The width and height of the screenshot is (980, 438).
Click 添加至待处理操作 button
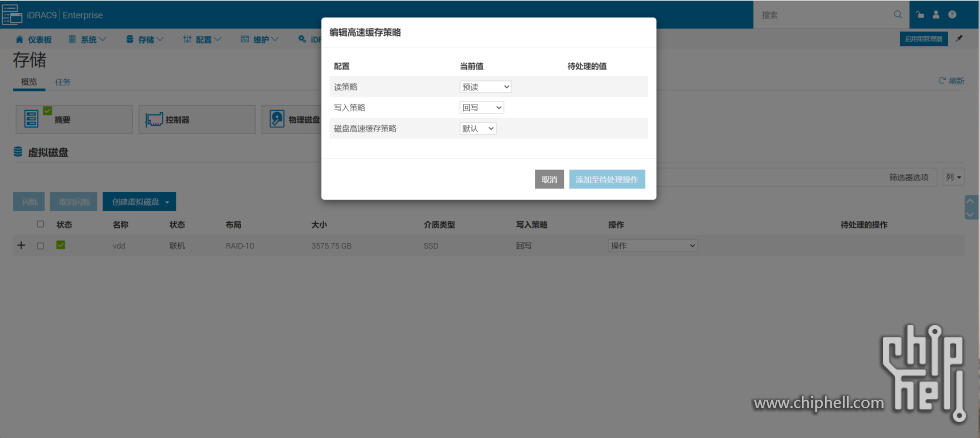(x=607, y=179)
